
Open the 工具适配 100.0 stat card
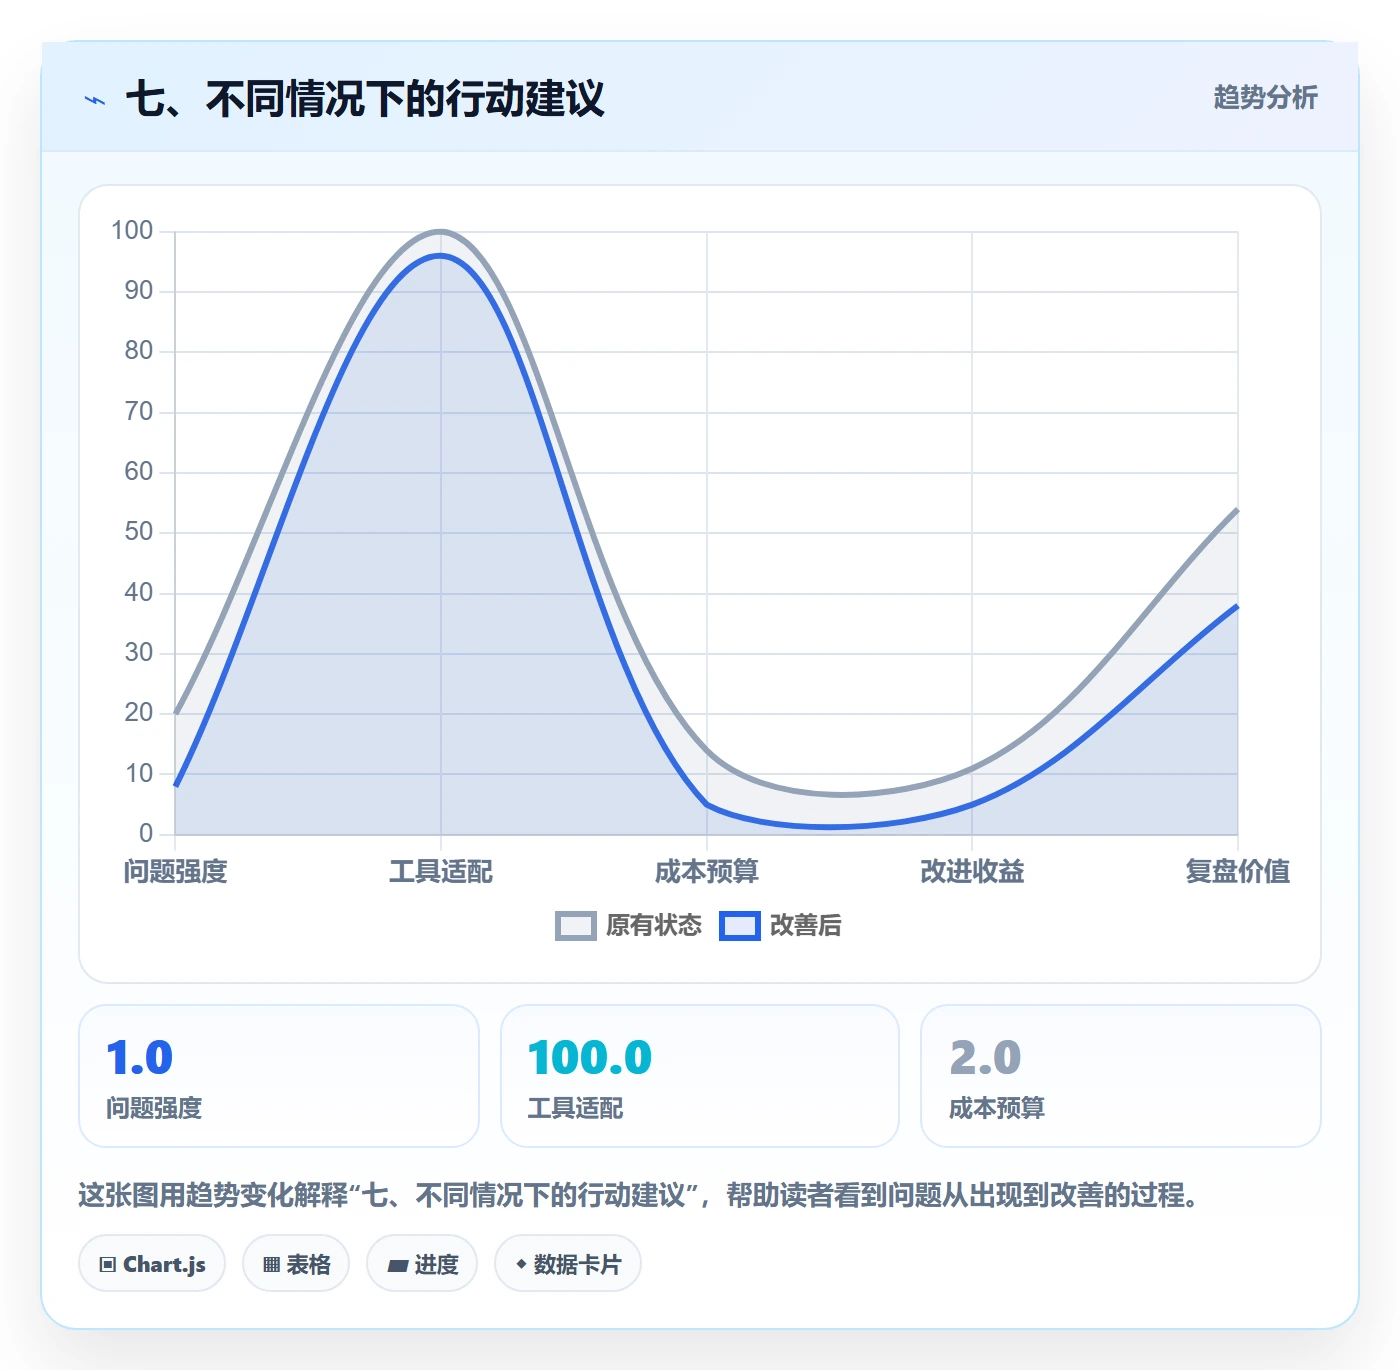point(700,1076)
